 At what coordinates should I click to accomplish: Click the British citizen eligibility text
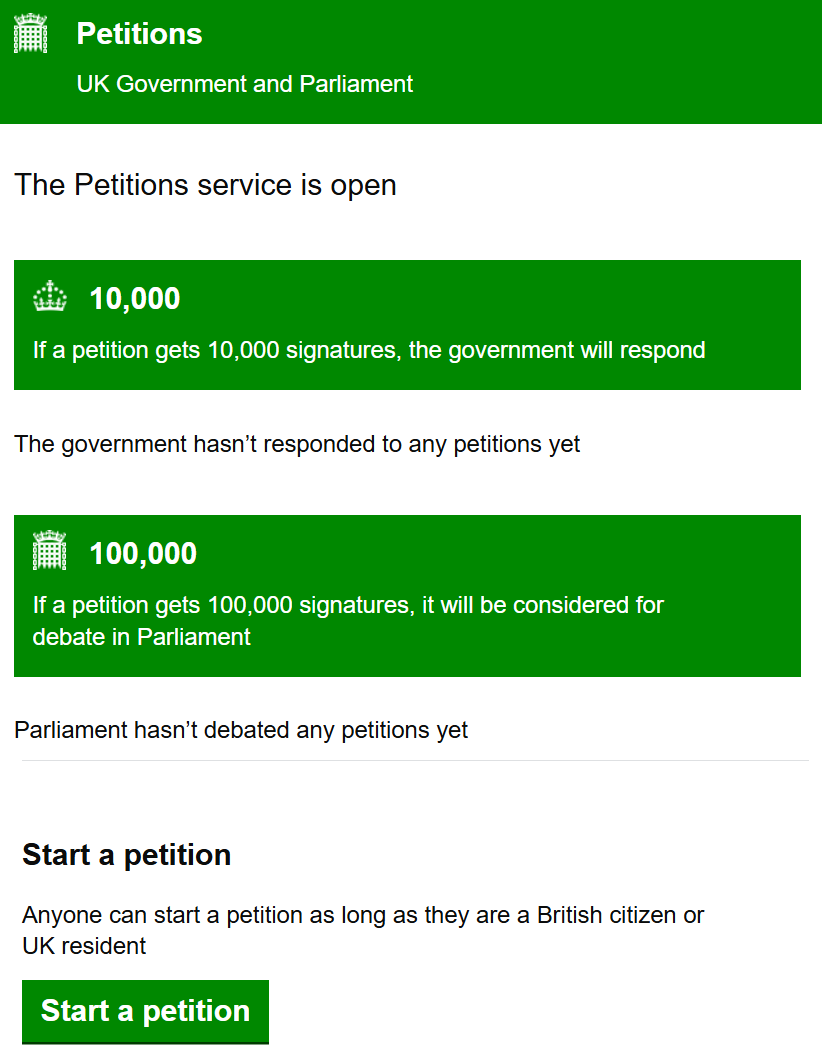coord(363,915)
